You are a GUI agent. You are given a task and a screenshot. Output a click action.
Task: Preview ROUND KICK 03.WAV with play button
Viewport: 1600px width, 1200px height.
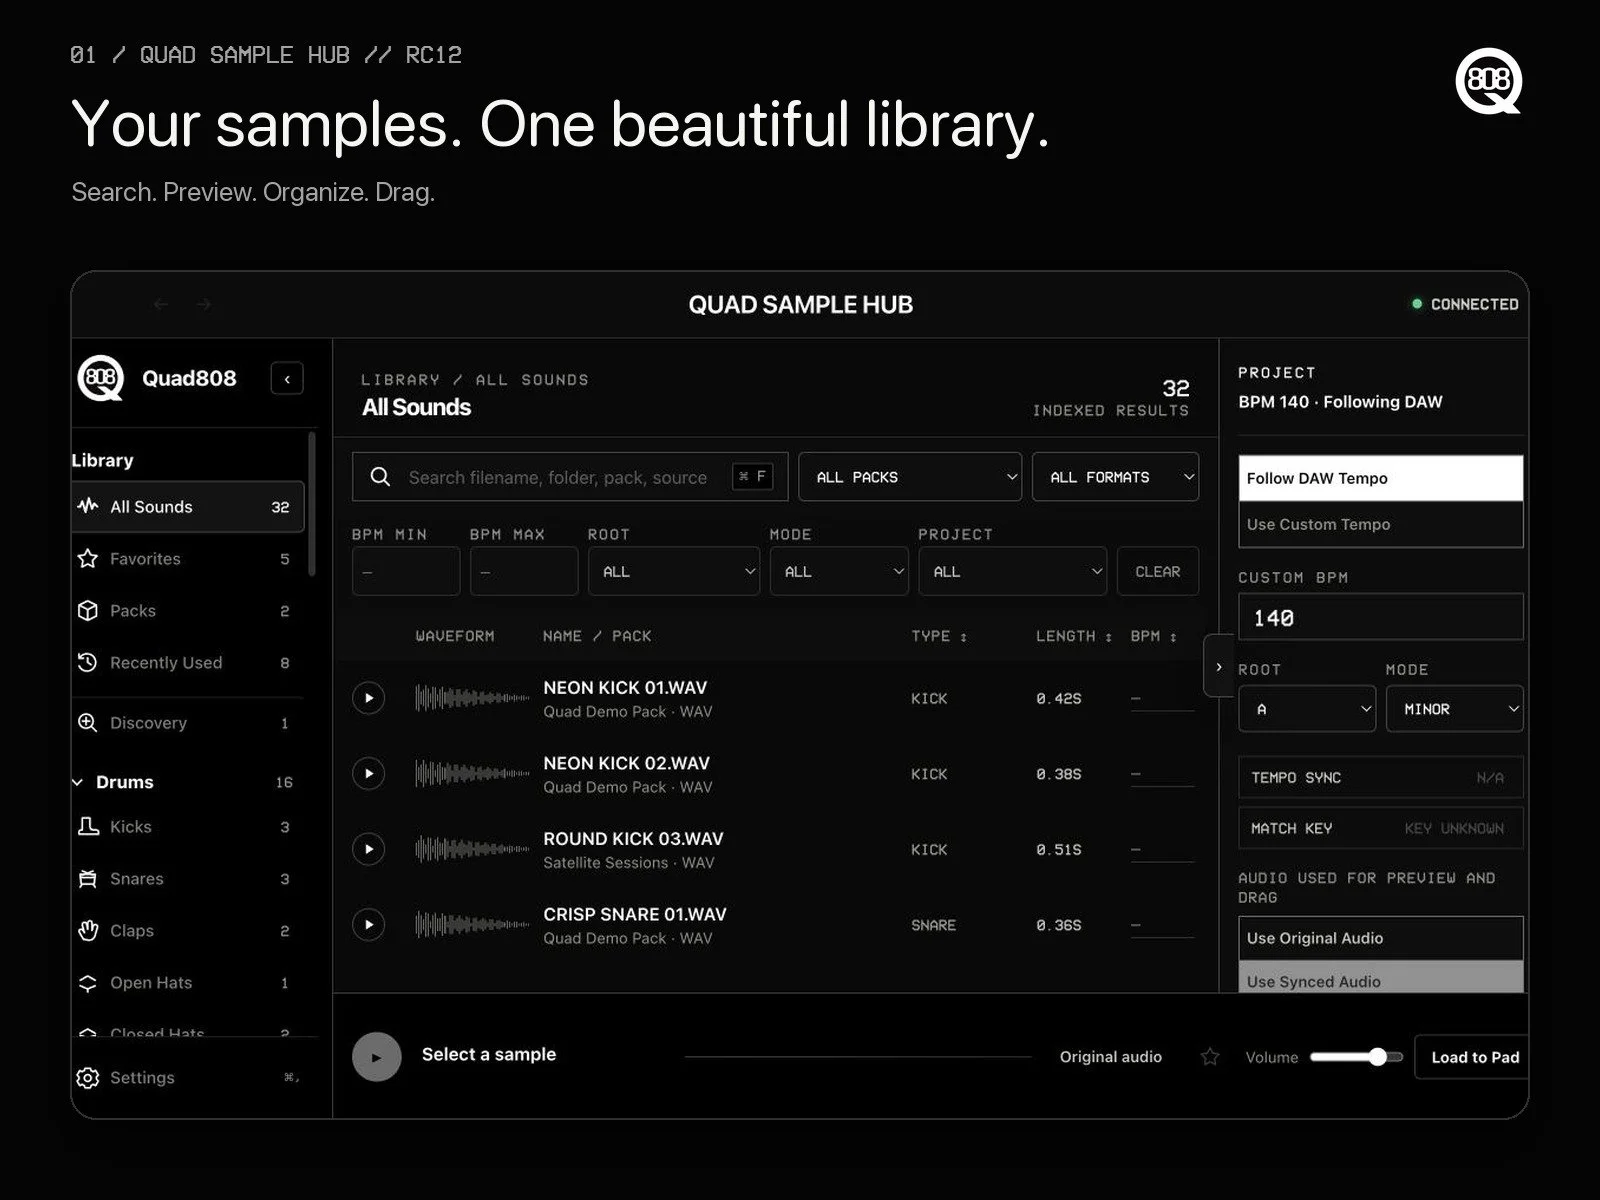point(369,849)
